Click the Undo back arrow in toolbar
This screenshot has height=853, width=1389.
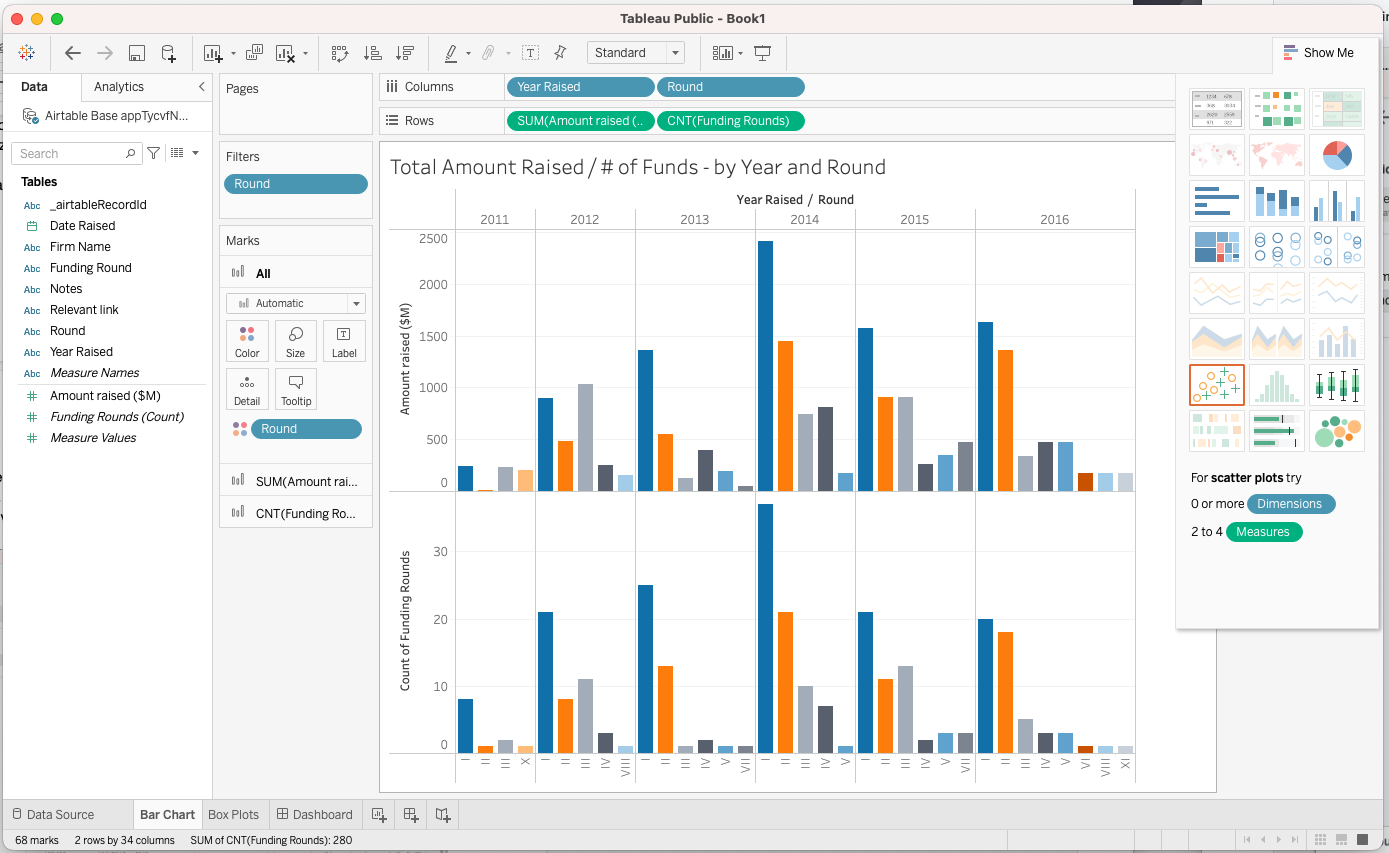[x=73, y=53]
